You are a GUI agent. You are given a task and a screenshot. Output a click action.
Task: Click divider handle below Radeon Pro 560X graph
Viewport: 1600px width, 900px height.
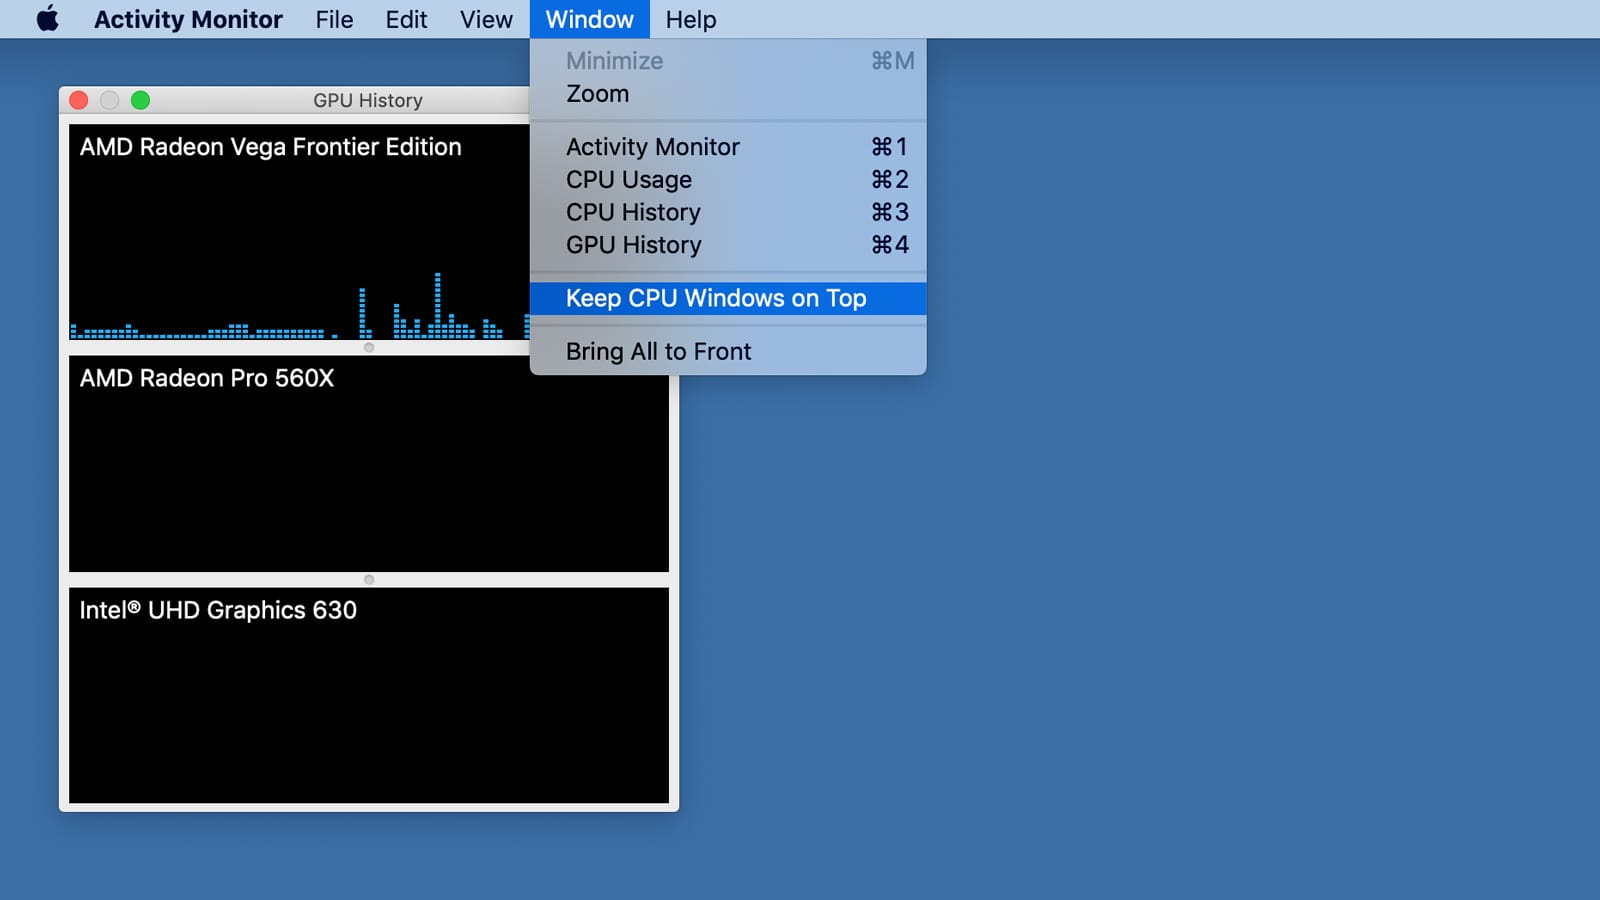[x=369, y=580]
